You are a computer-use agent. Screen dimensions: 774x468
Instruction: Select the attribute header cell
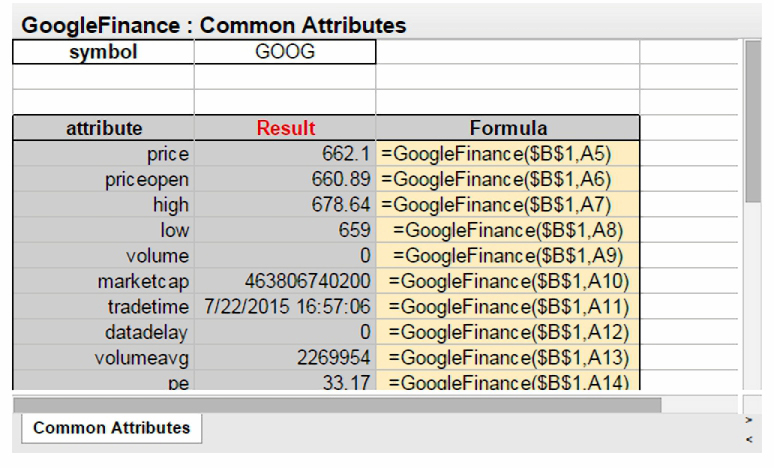(103, 128)
